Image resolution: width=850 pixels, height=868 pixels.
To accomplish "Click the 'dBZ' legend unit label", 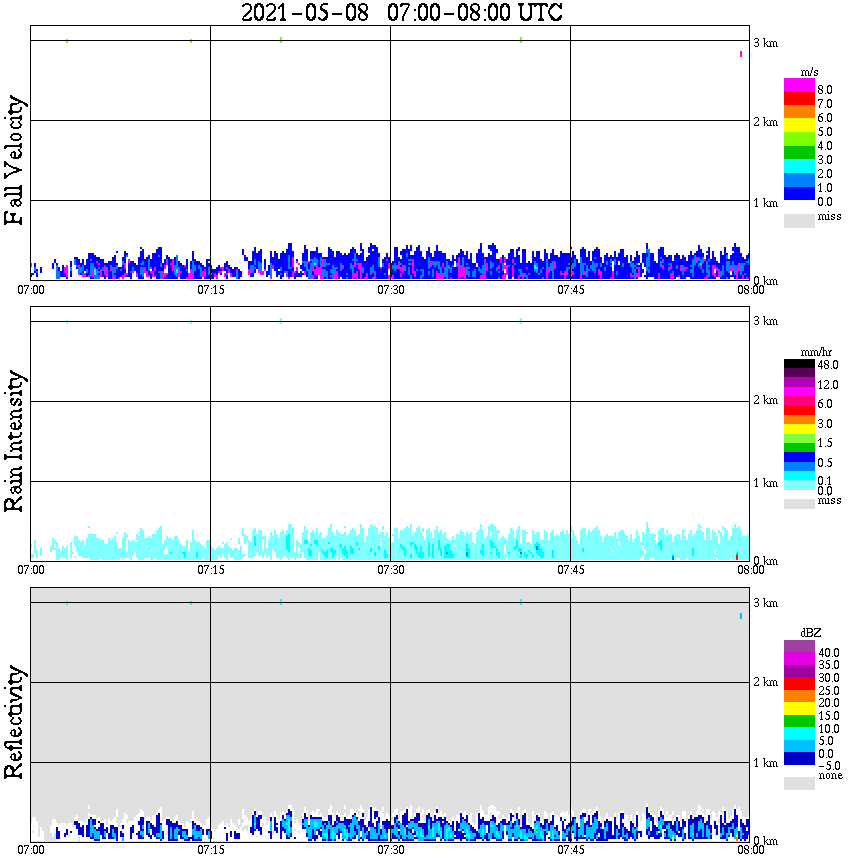I will tap(810, 633).
